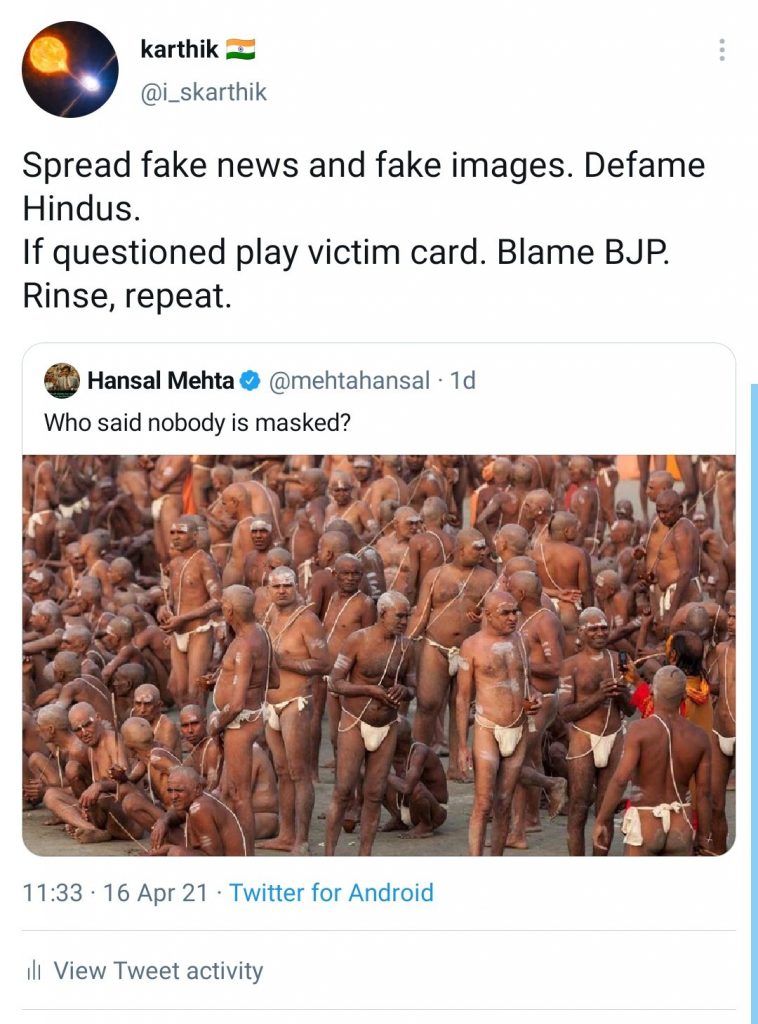This screenshot has height=1024, width=758.
Task: Open the three-dot more options menu
Action: click(x=722, y=50)
